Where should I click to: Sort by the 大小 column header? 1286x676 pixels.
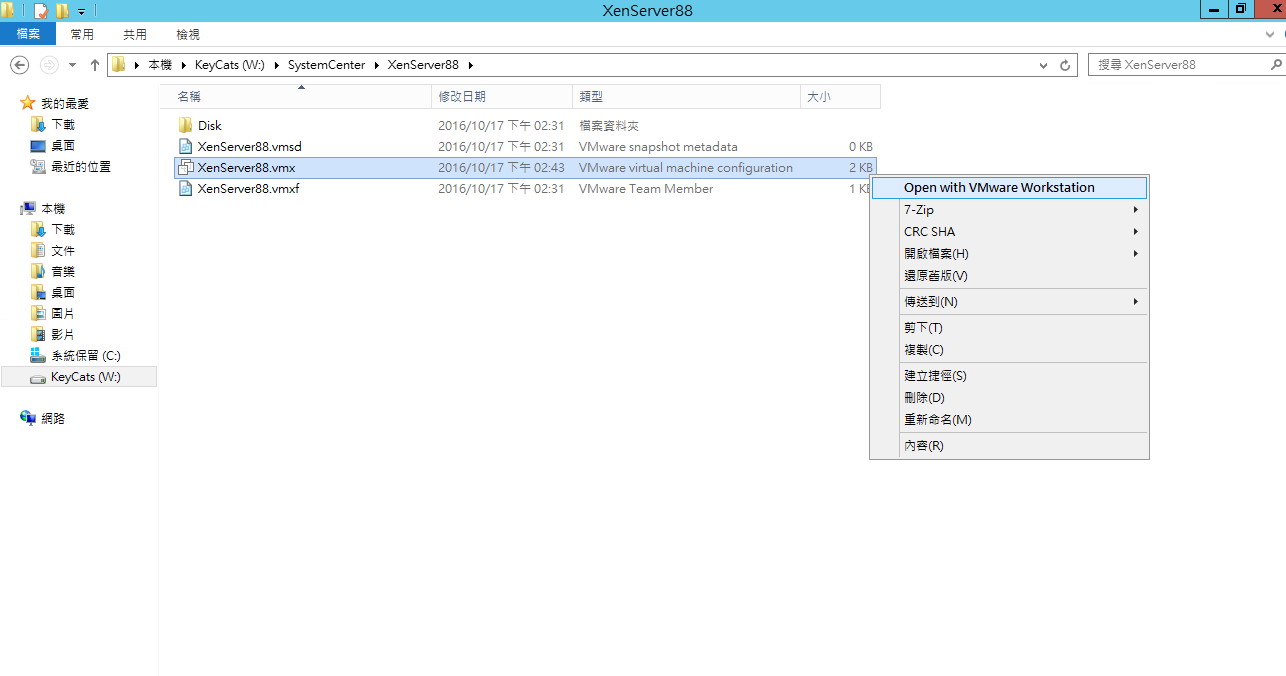tap(840, 97)
